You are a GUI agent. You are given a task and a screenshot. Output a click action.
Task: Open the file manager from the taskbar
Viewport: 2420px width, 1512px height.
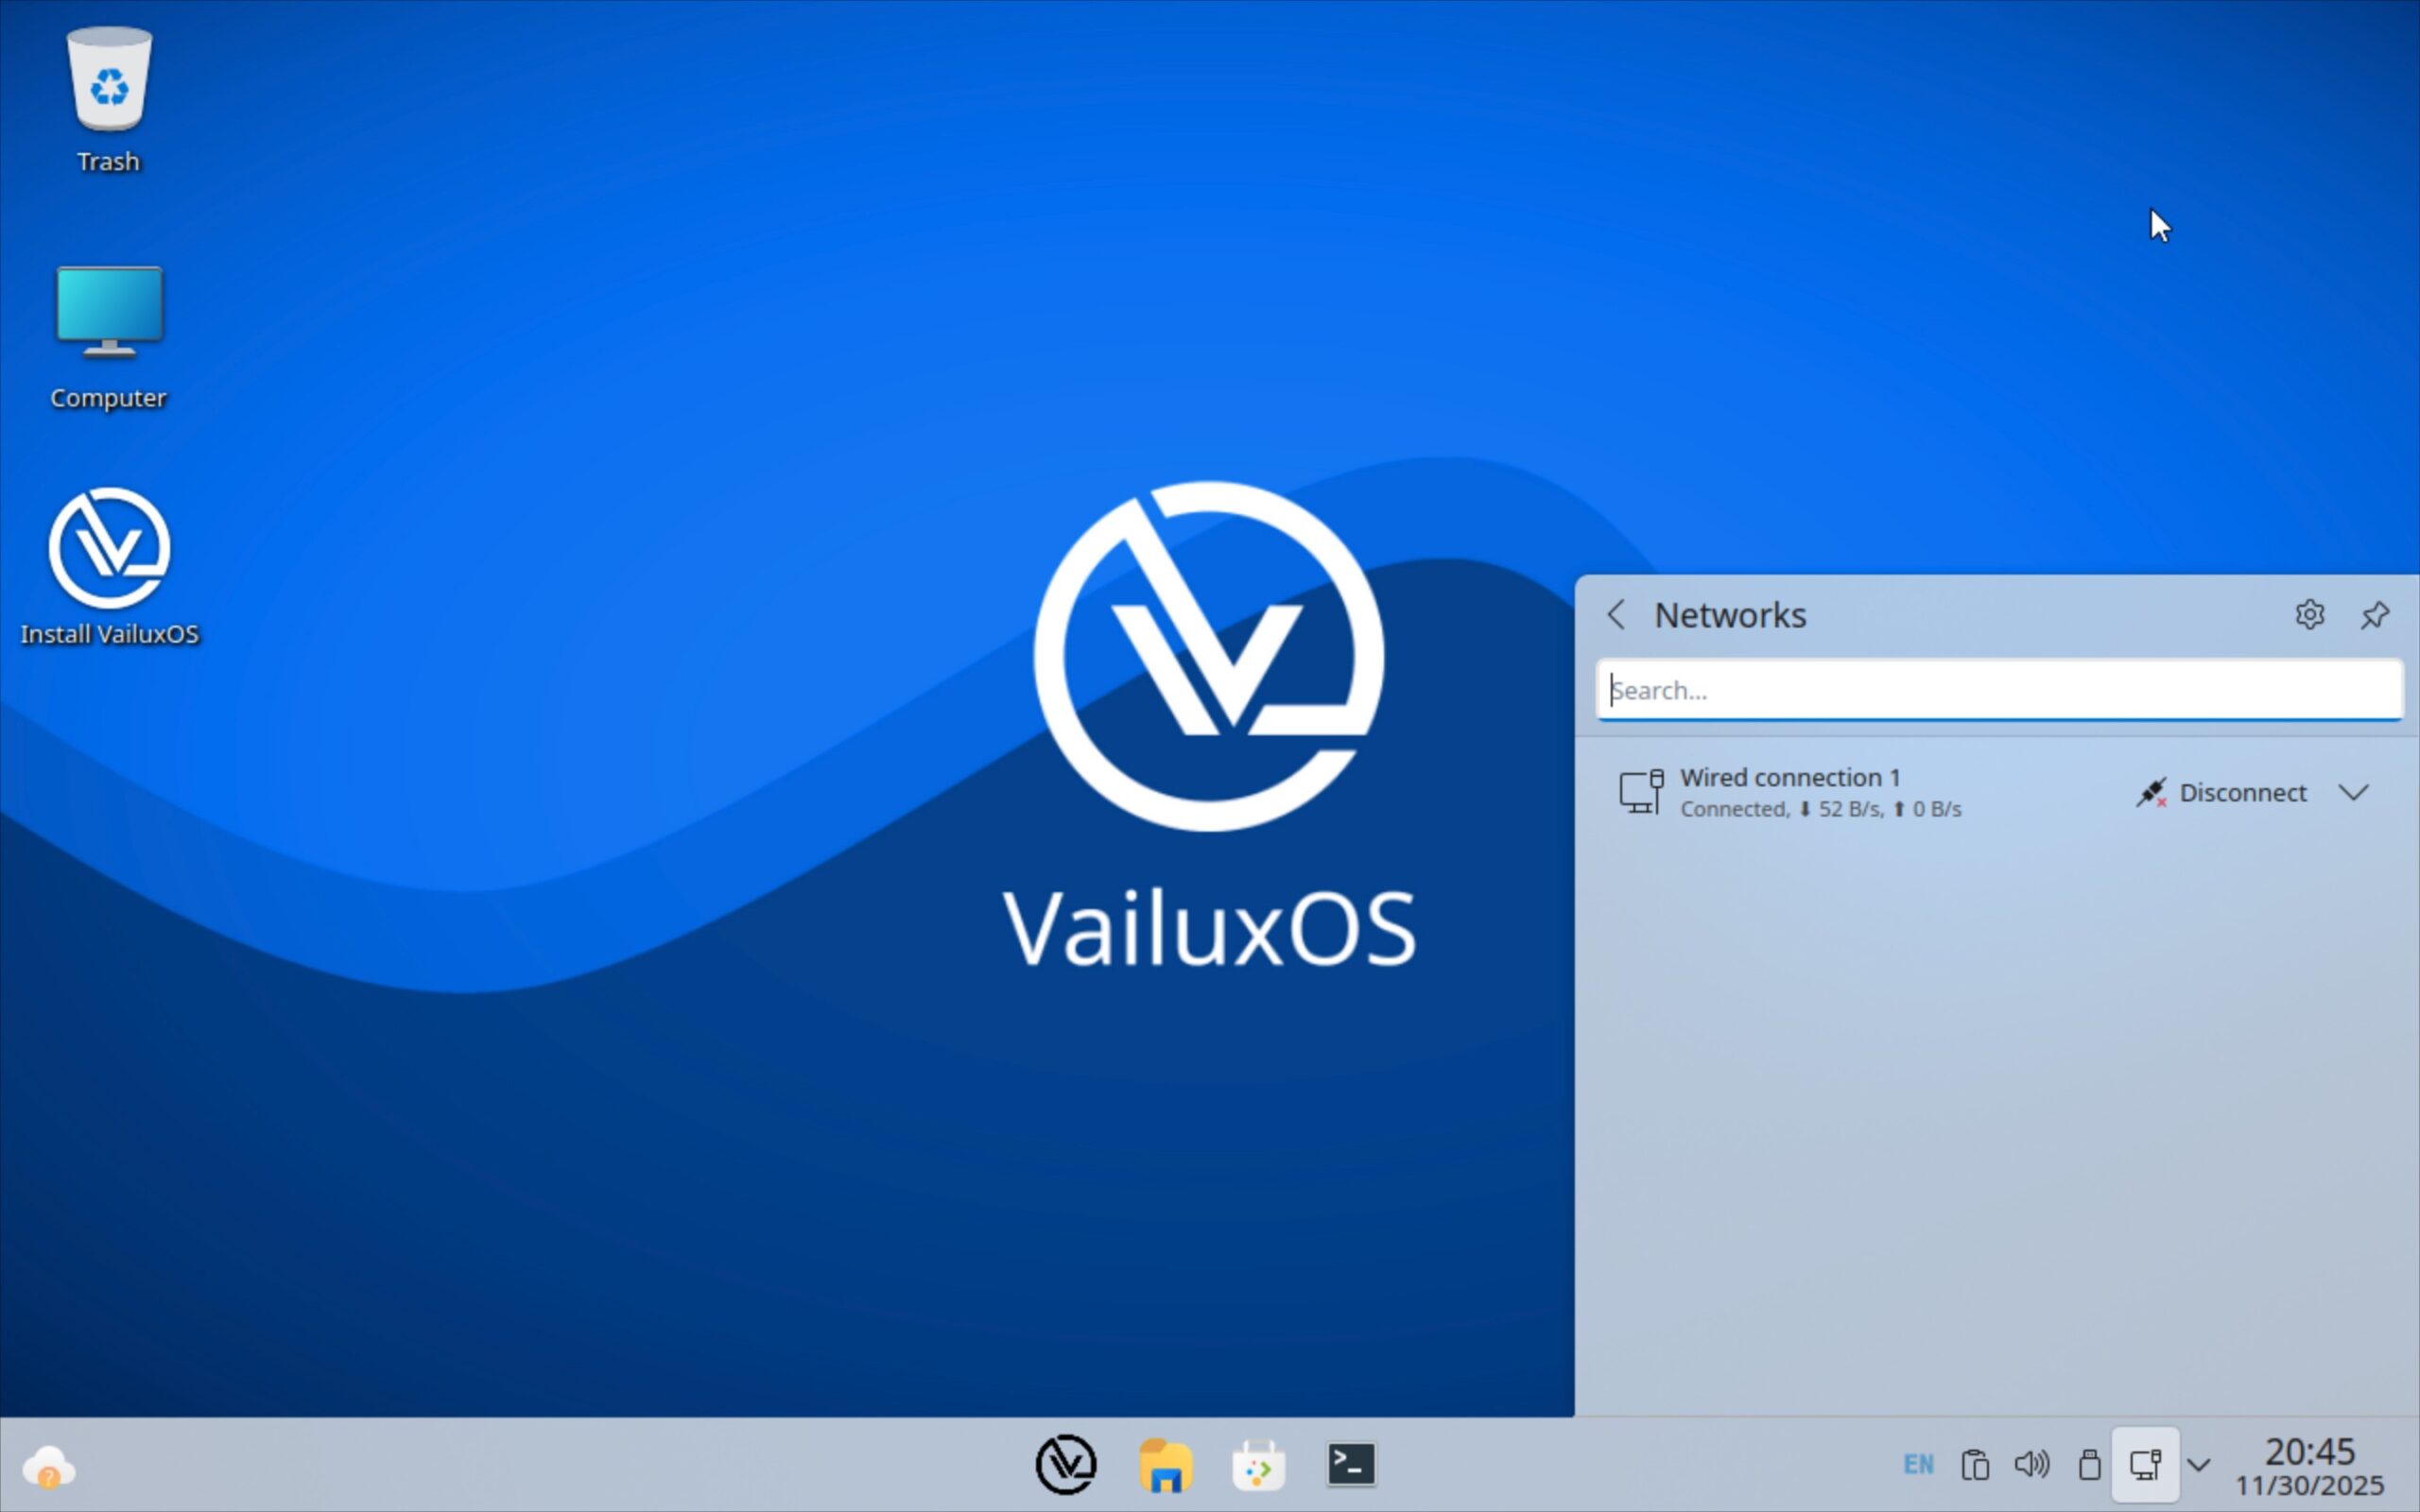pos(1165,1465)
